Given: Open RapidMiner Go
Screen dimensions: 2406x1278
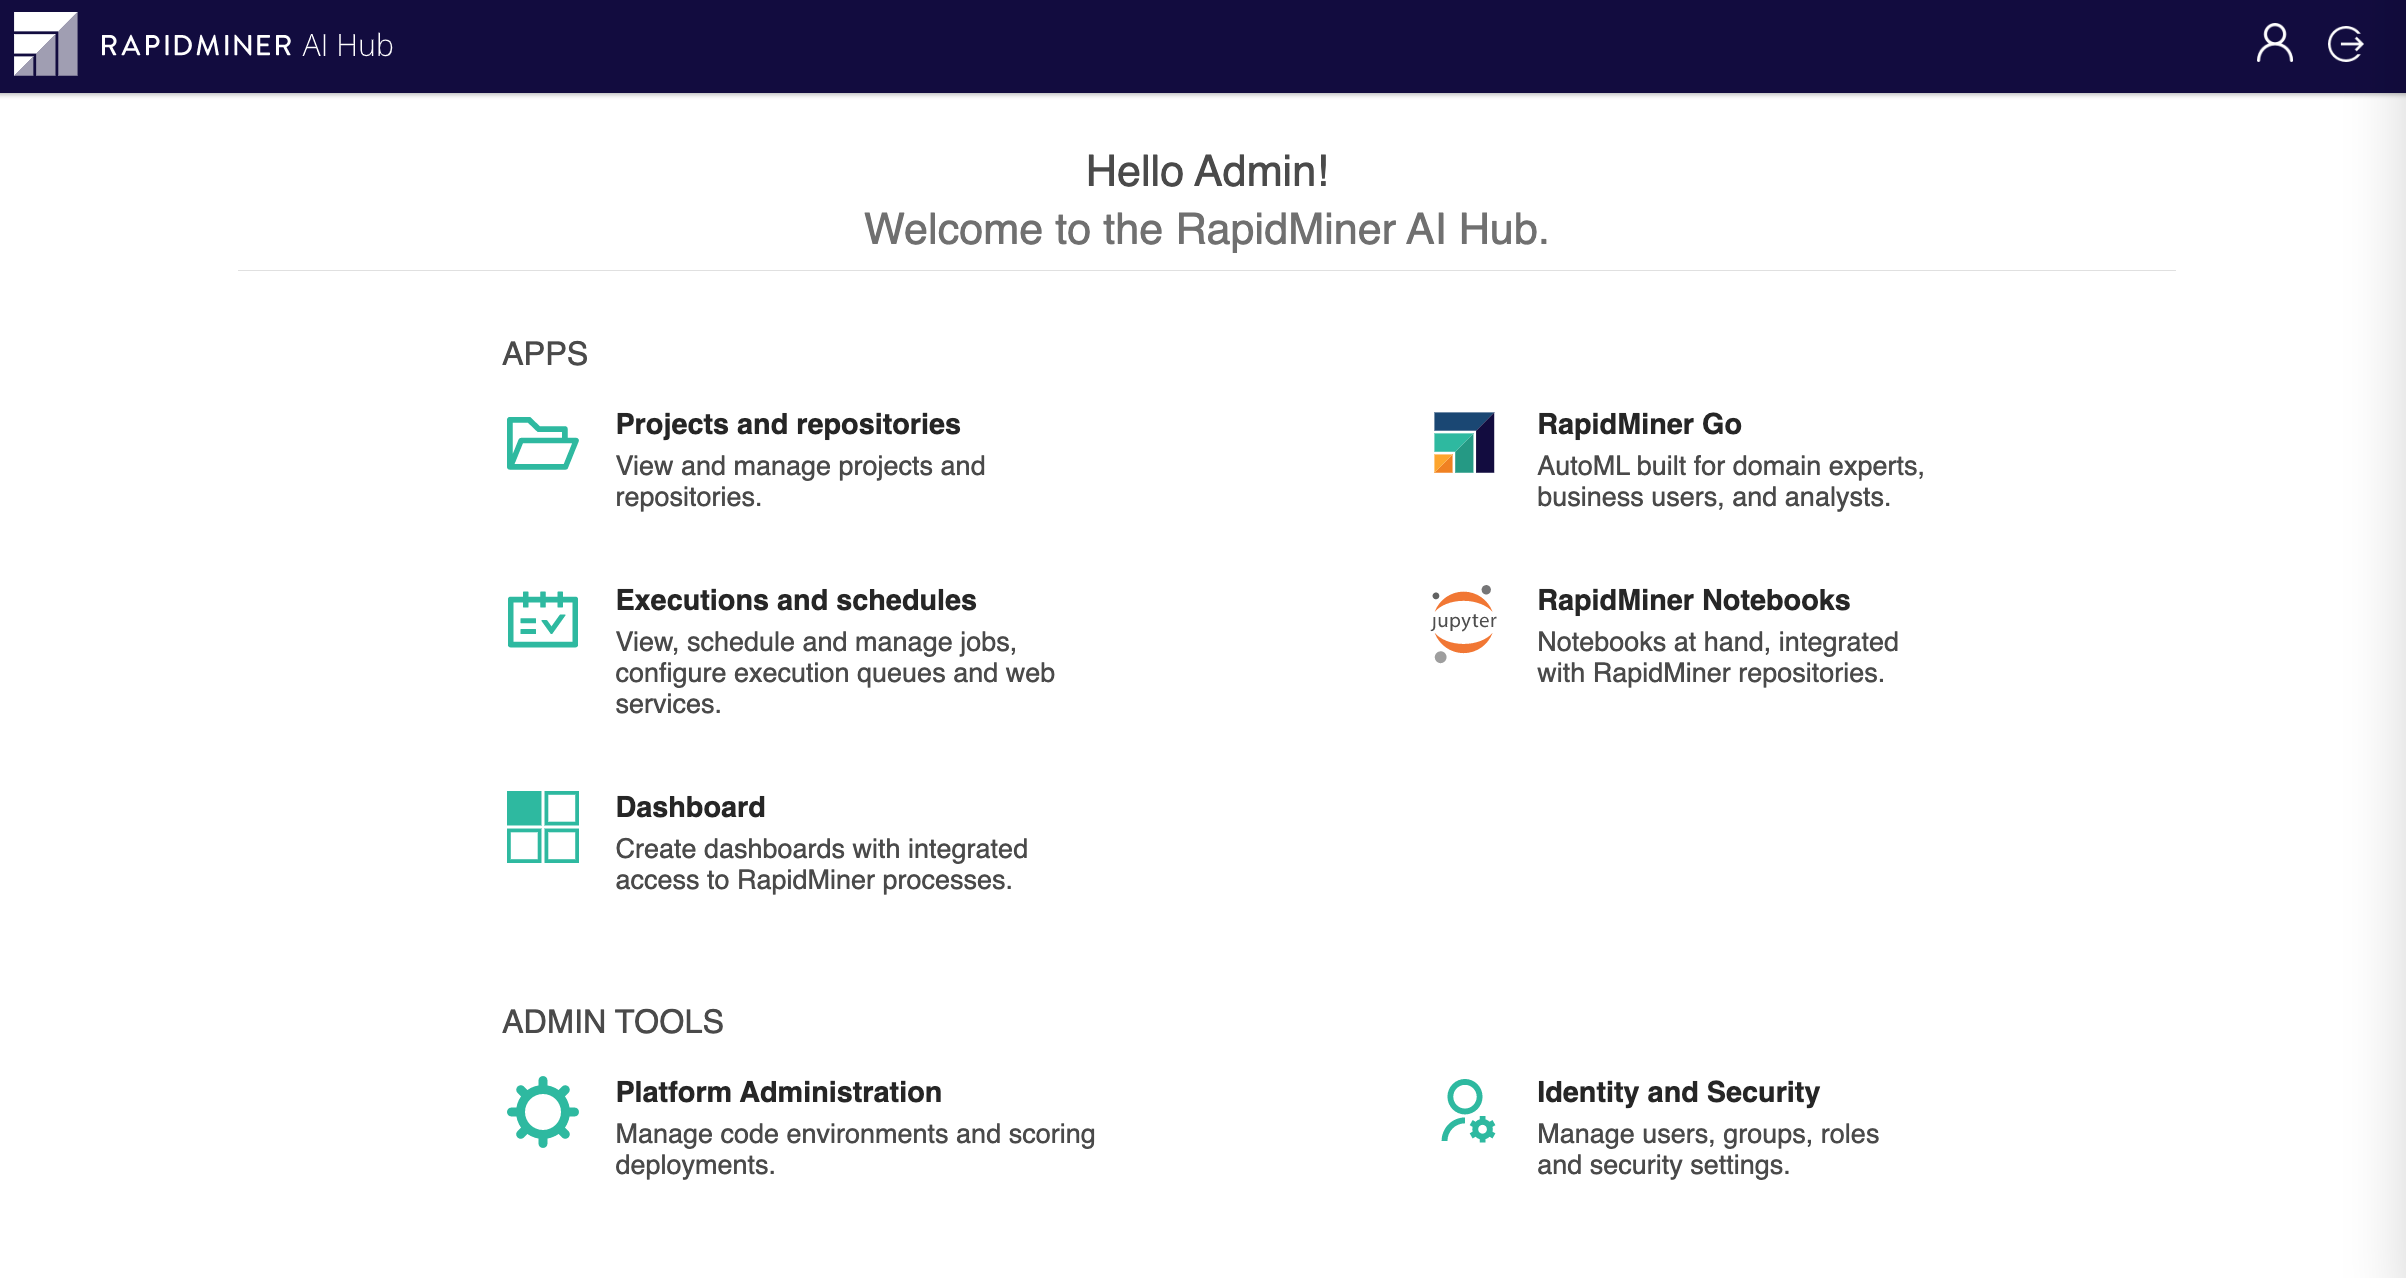Looking at the screenshot, I should point(1638,424).
